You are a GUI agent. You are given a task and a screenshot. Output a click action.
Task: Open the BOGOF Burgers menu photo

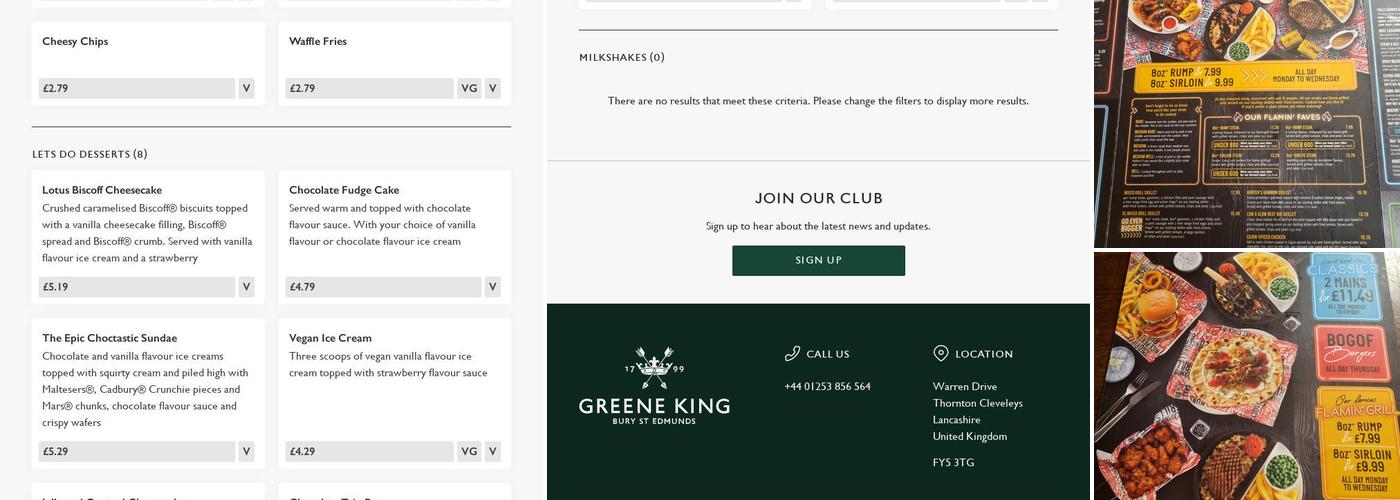1240,376
